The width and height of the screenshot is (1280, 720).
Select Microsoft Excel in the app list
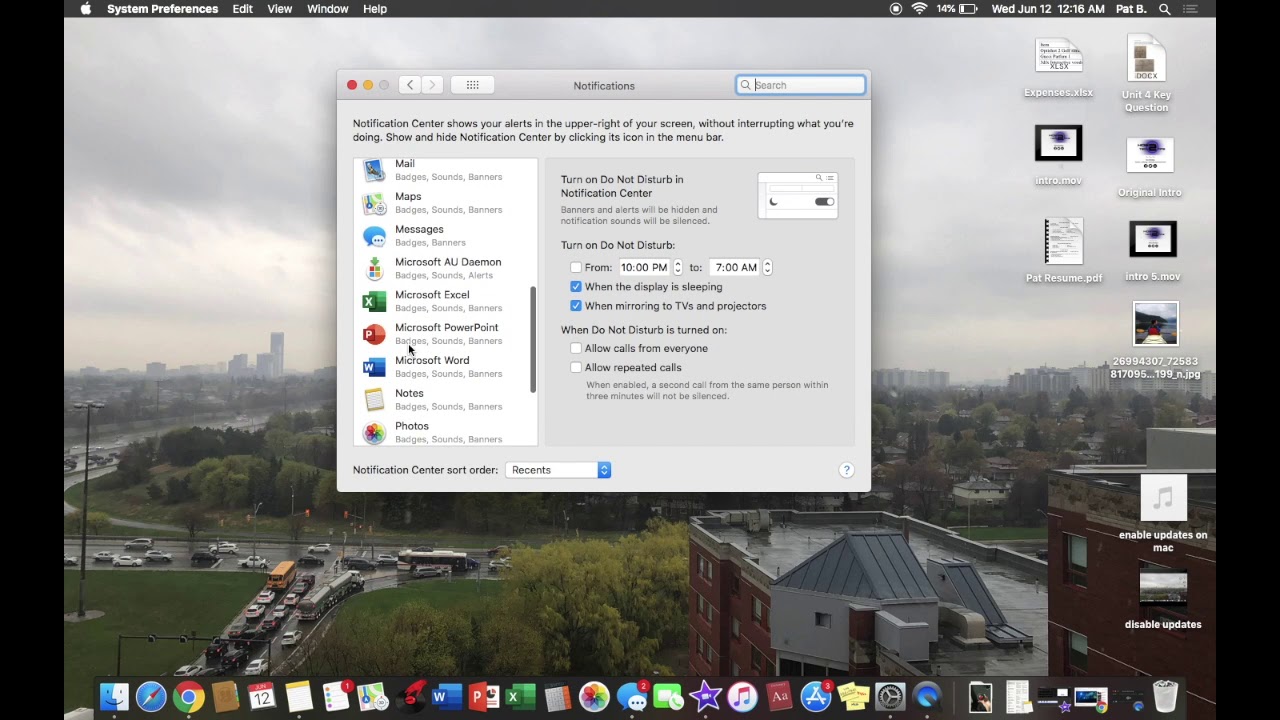[445, 301]
